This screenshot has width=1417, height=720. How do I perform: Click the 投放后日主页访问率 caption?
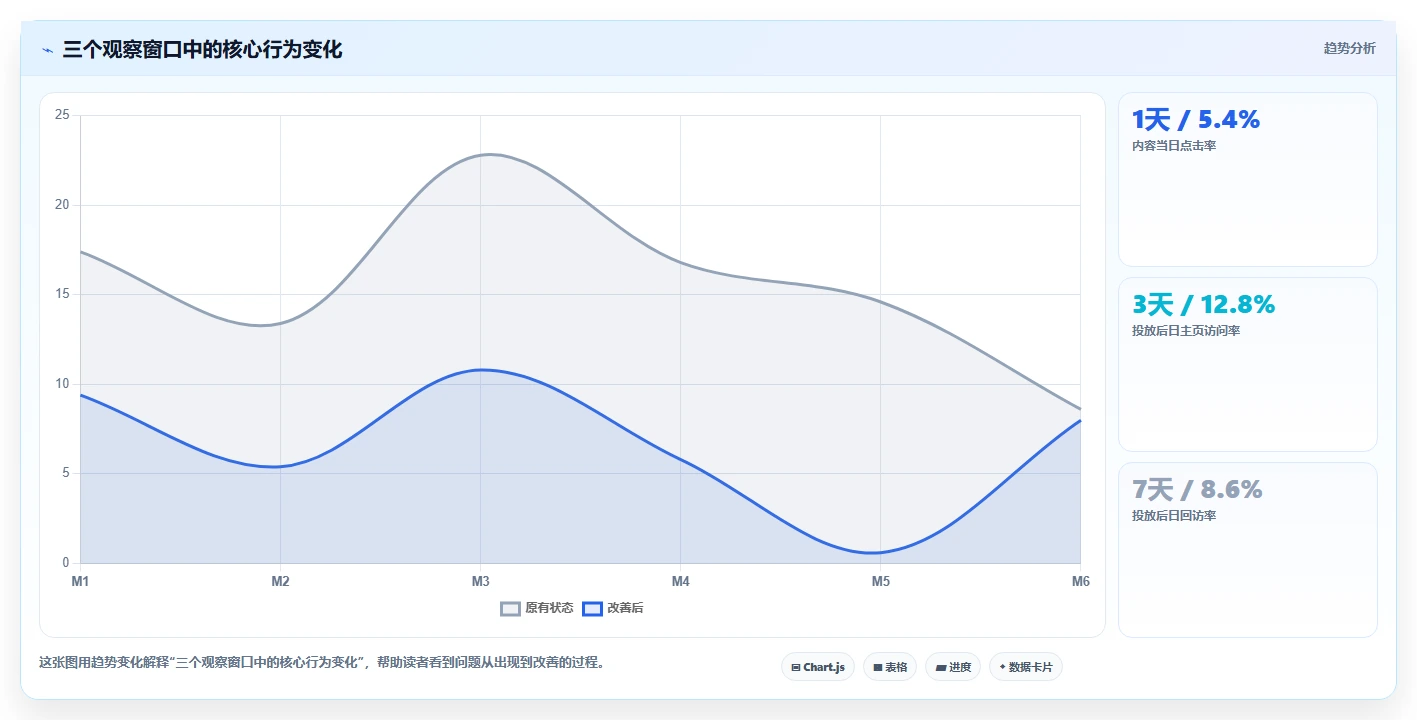pyautogui.click(x=1186, y=331)
